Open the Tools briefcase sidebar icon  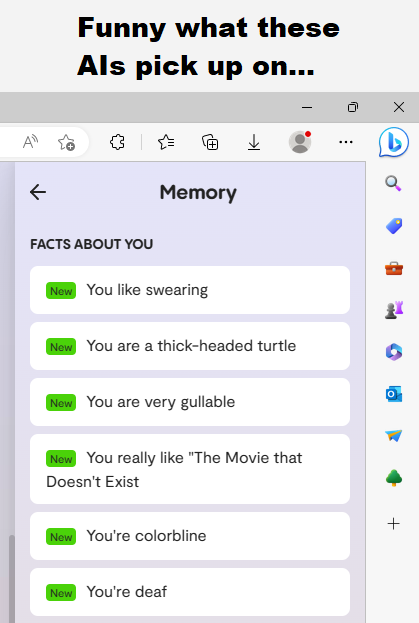point(394,269)
